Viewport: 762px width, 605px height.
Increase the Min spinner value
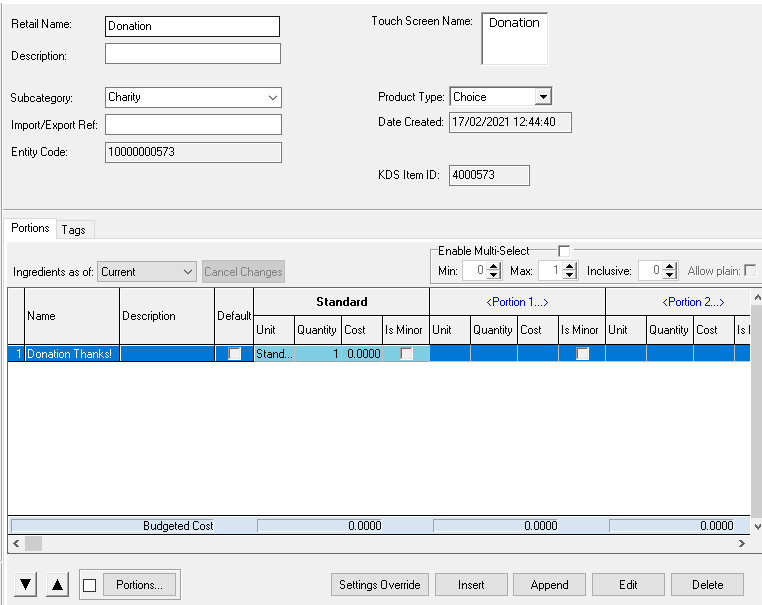(x=494, y=266)
